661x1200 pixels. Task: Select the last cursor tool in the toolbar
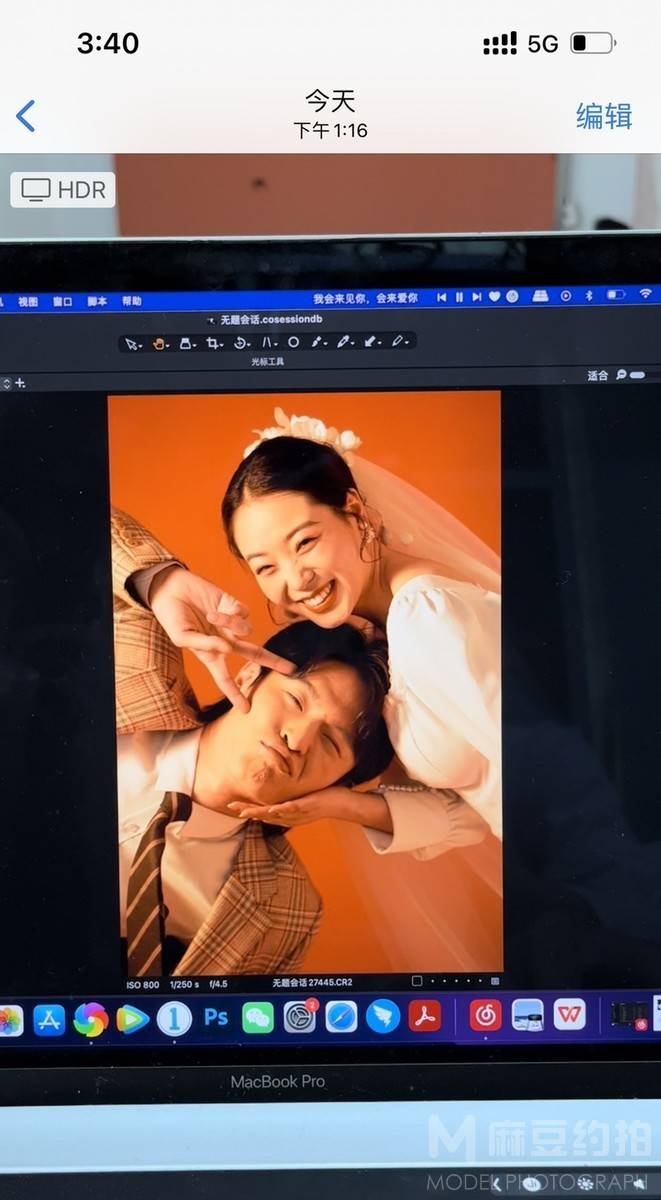(x=399, y=342)
